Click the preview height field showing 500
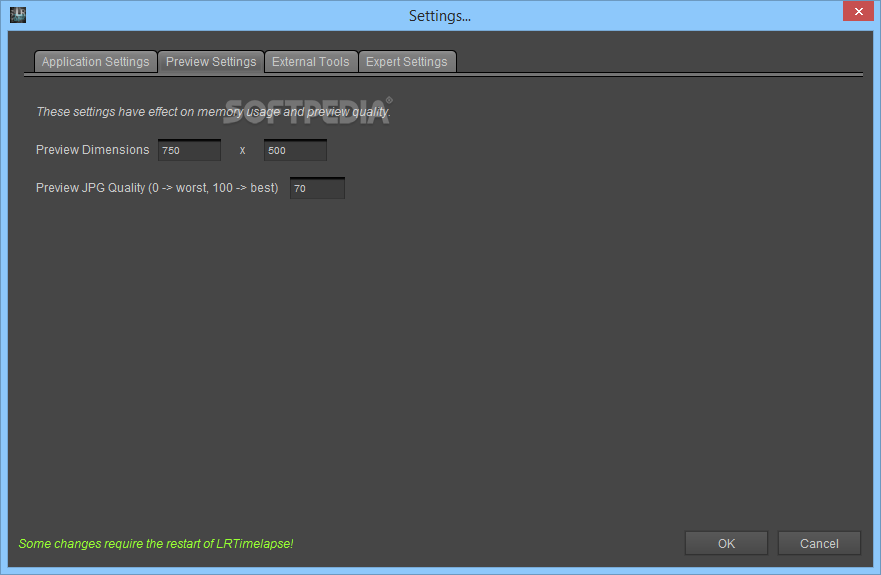Viewport: 881px width, 575px height. tap(295, 150)
